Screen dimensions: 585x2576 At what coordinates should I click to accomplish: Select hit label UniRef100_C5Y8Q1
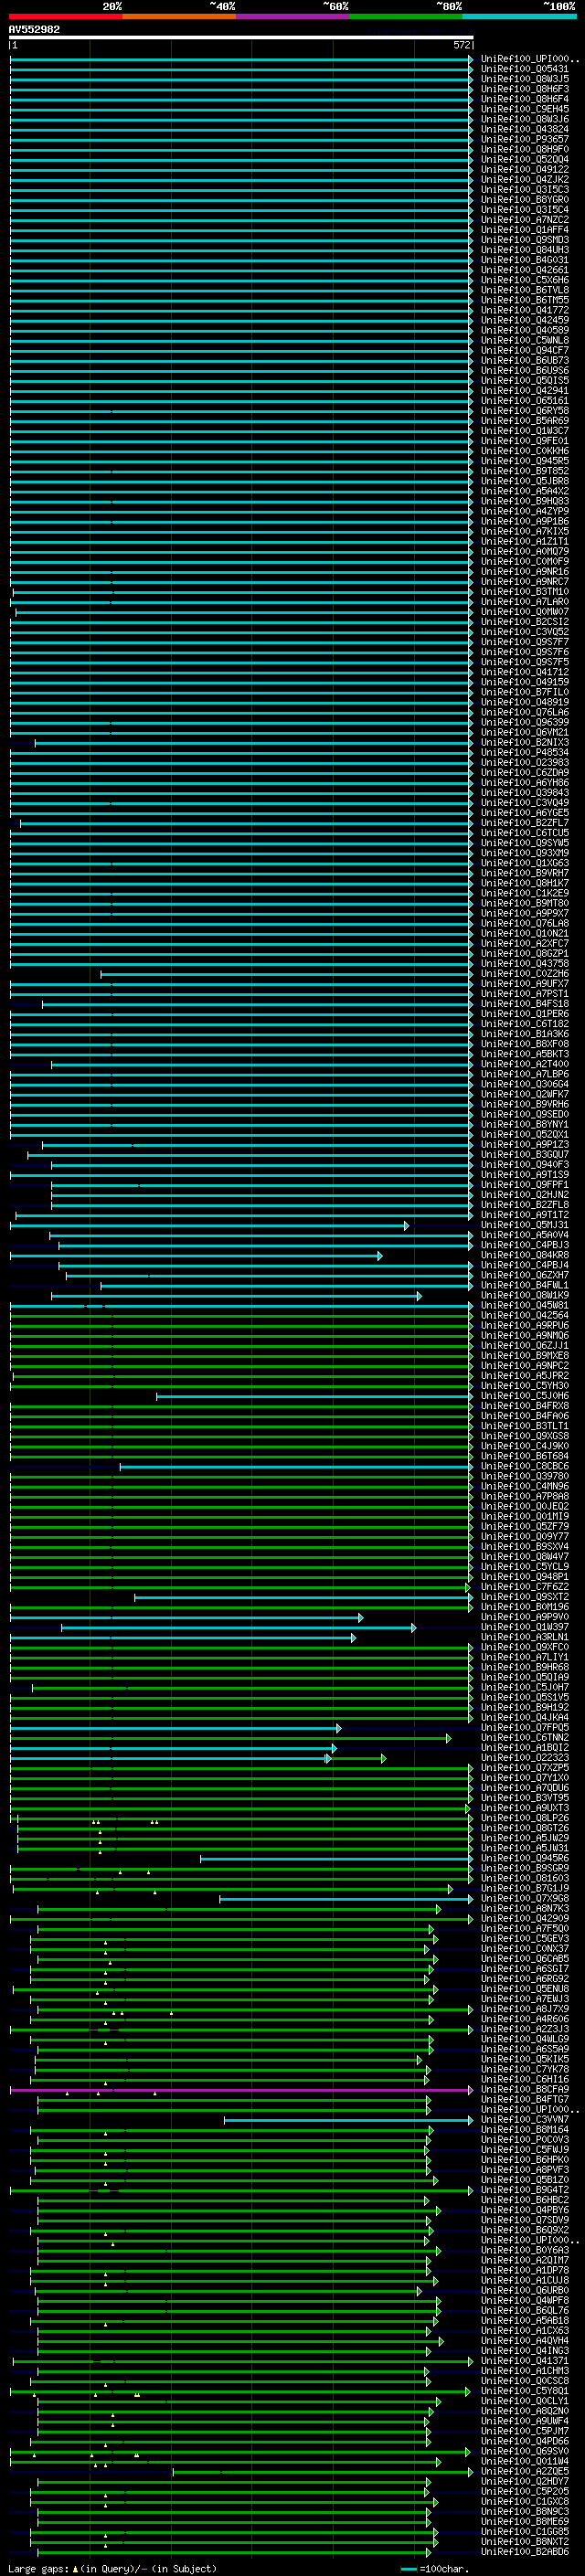tap(525, 2390)
